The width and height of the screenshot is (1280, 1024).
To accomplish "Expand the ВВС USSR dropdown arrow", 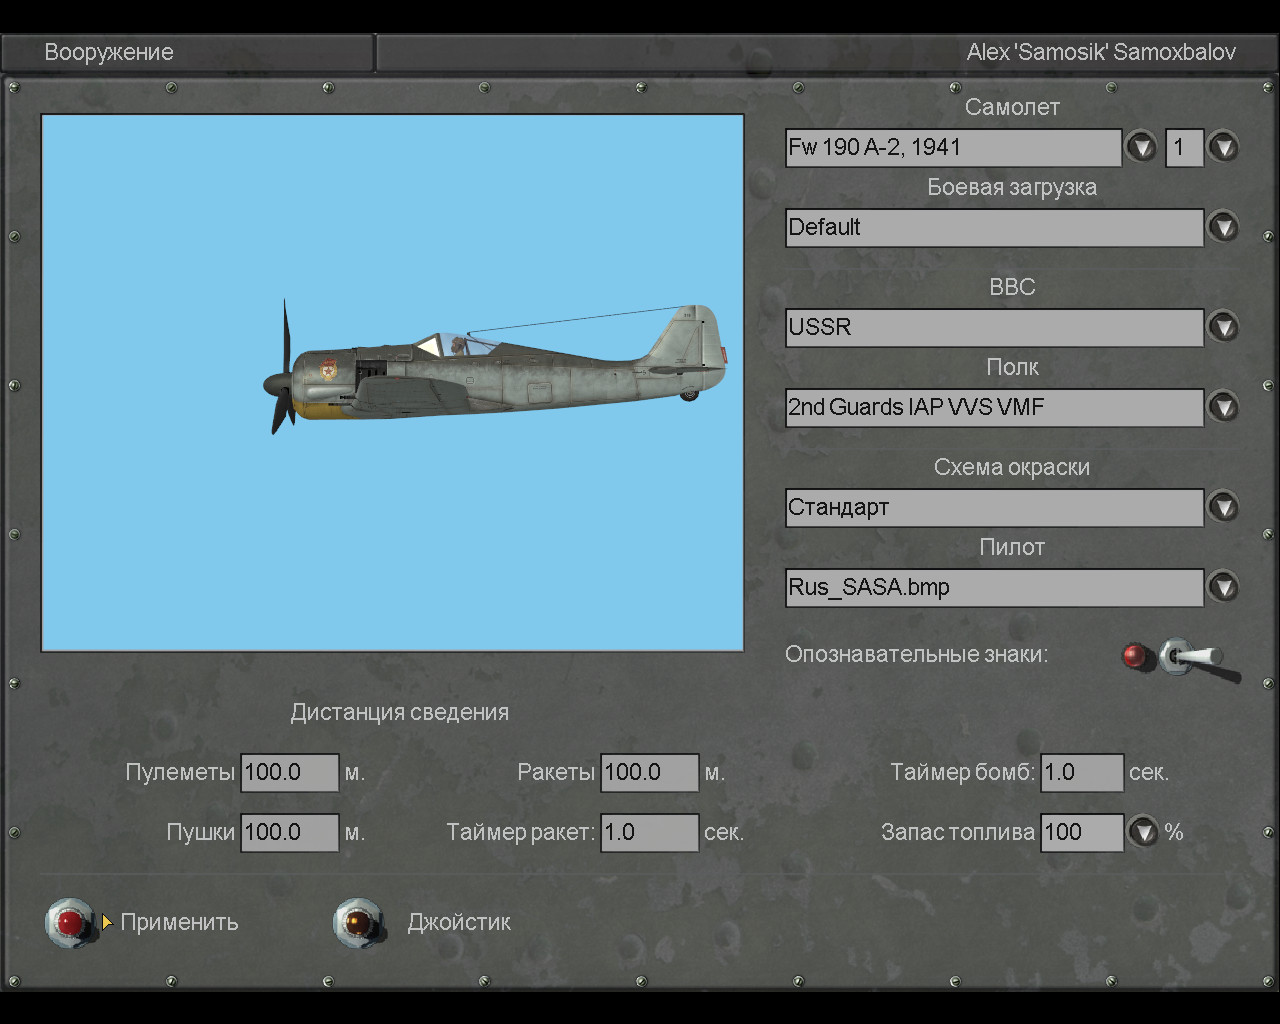I will (1223, 327).
